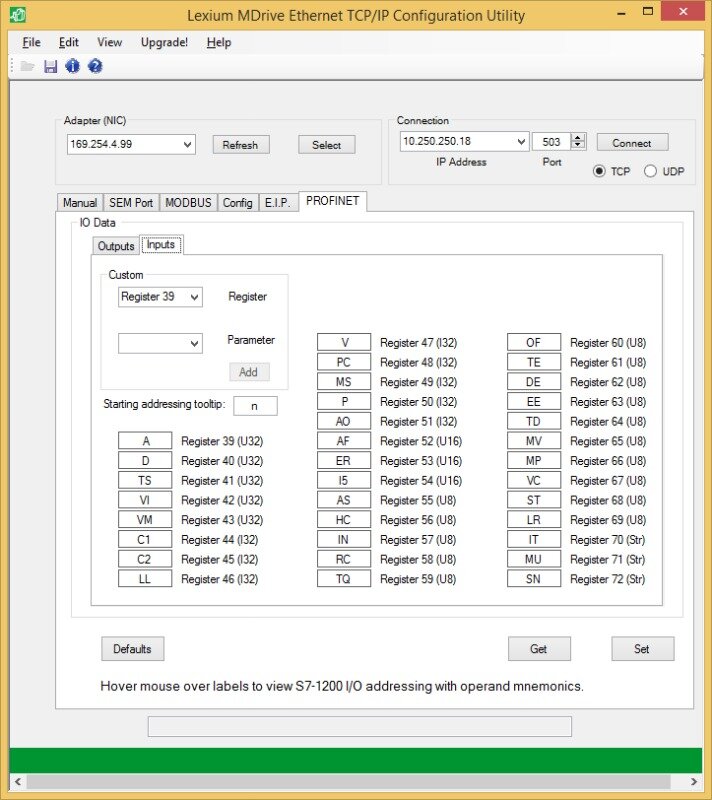The image size is (712, 800).
Task: Click the Open folder toolbar icon
Action: point(27,66)
